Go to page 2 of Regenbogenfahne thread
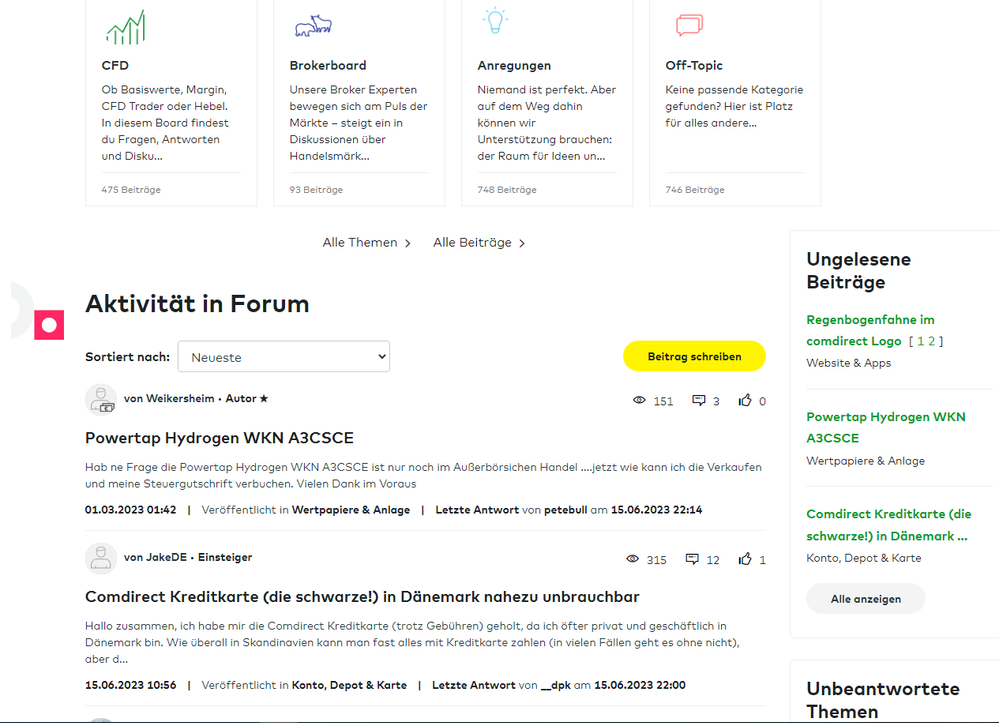The image size is (999, 723). pyautogui.click(x=932, y=341)
